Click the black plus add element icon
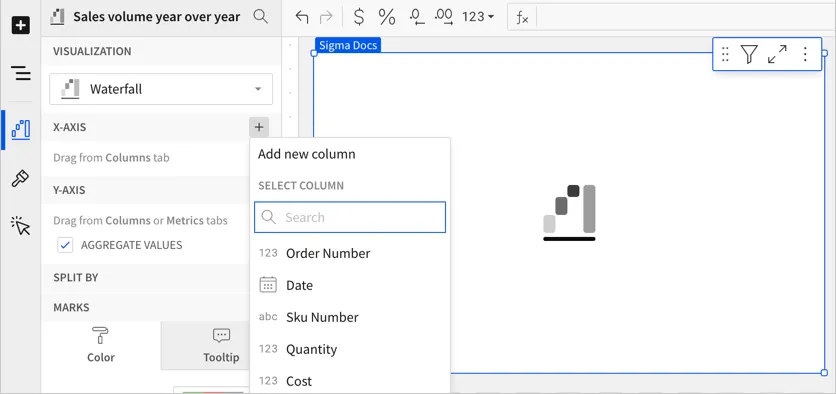Image resolution: width=836 pixels, height=394 pixels. click(20, 25)
